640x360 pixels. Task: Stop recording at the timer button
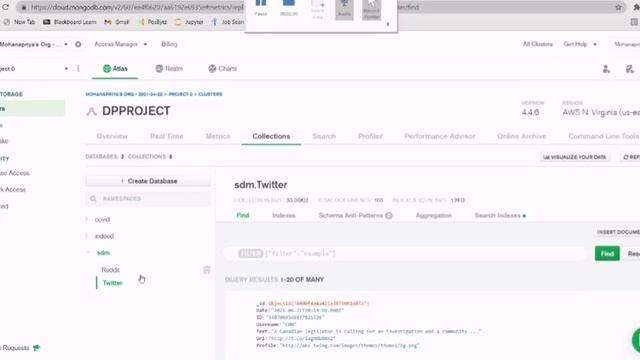[x=289, y=7]
